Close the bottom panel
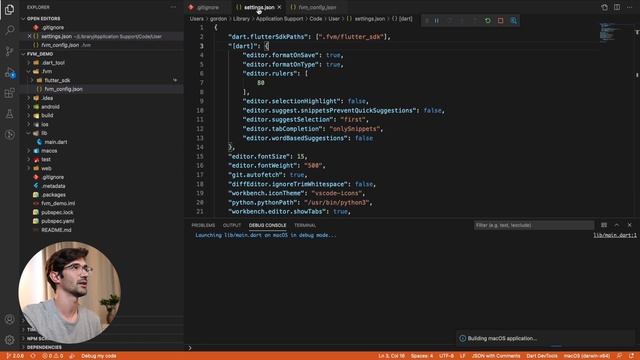640x360 pixels. pyautogui.click(x=629, y=225)
